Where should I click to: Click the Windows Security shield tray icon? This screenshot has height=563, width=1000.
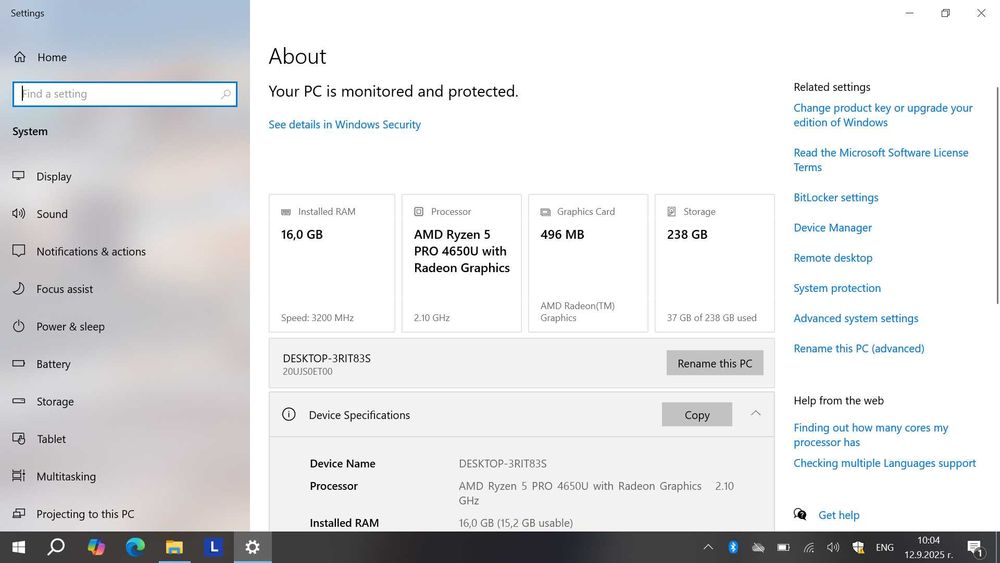click(x=858, y=547)
